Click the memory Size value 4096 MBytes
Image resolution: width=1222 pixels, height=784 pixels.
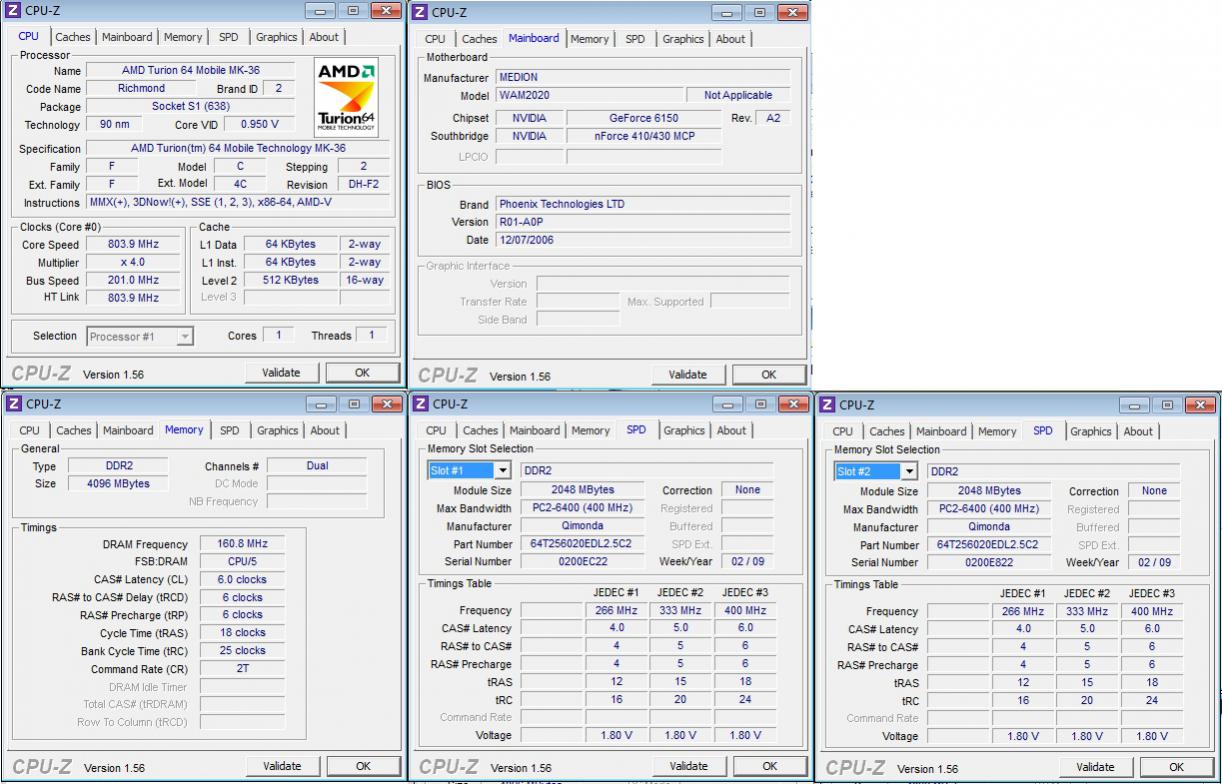pos(119,484)
